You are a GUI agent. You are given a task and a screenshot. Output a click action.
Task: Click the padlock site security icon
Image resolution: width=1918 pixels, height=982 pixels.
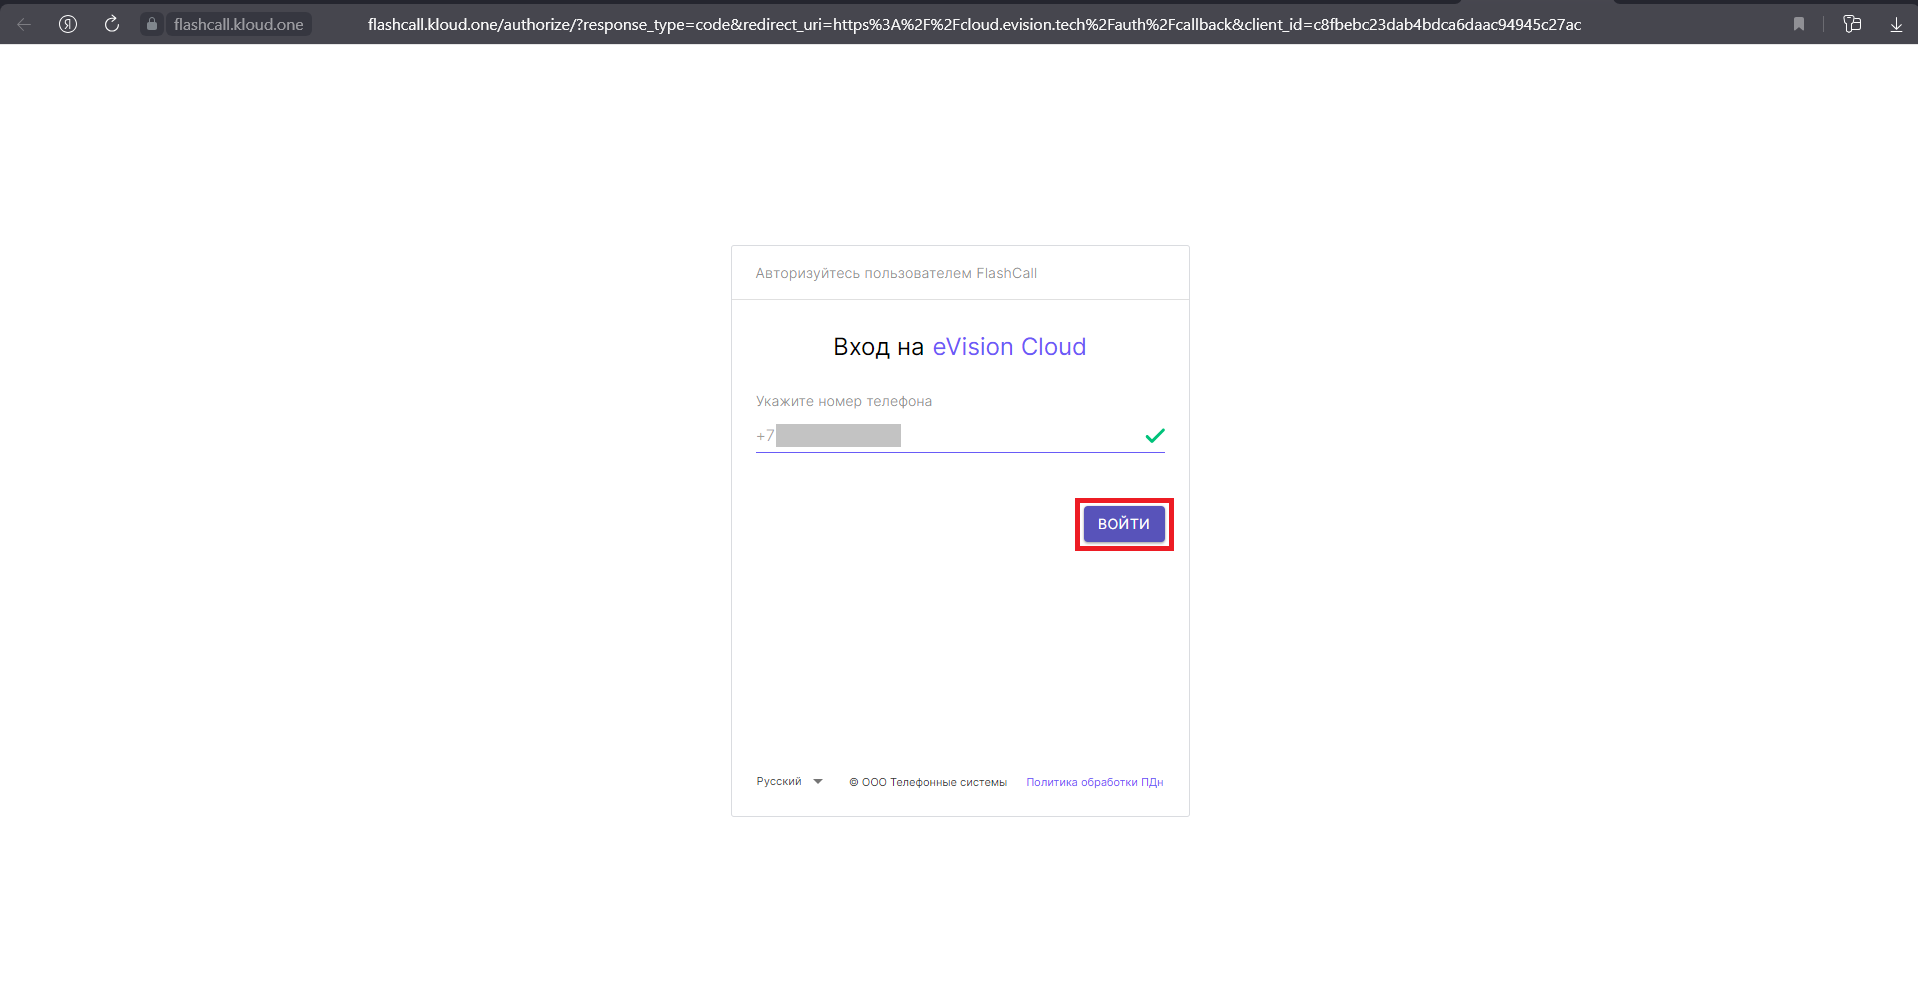pos(152,24)
